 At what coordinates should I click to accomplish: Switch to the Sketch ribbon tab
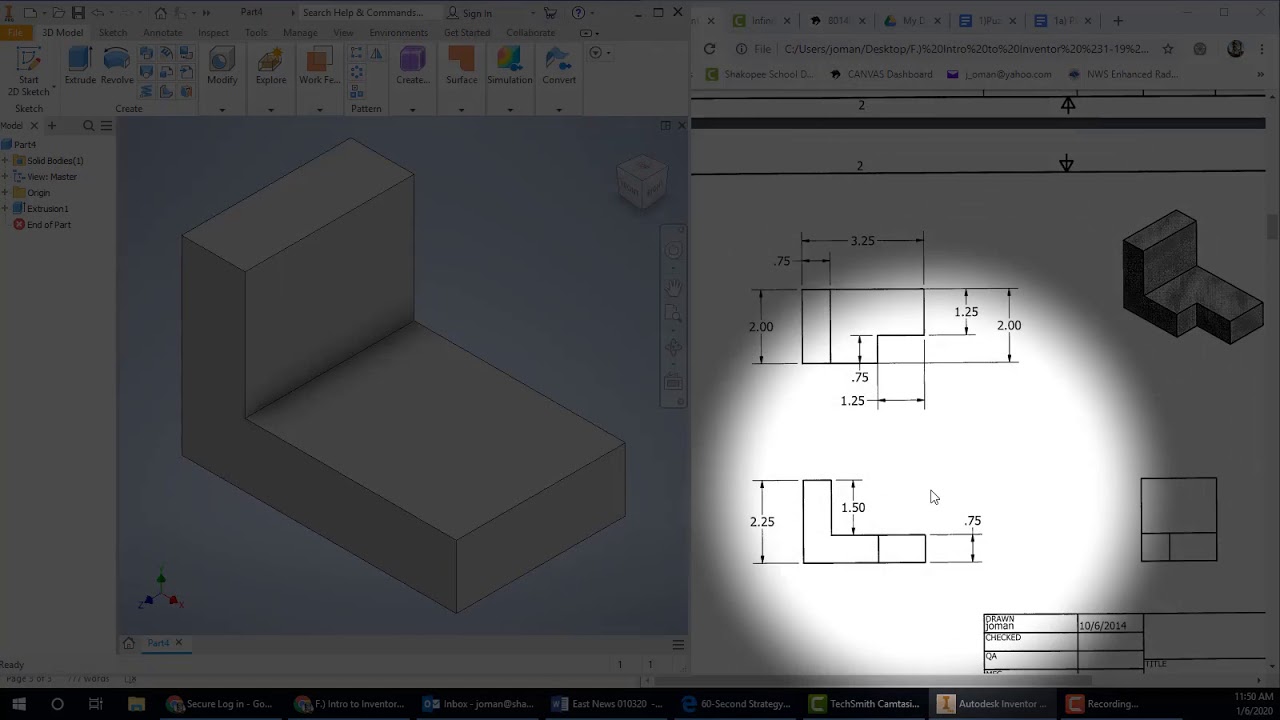coord(113,32)
